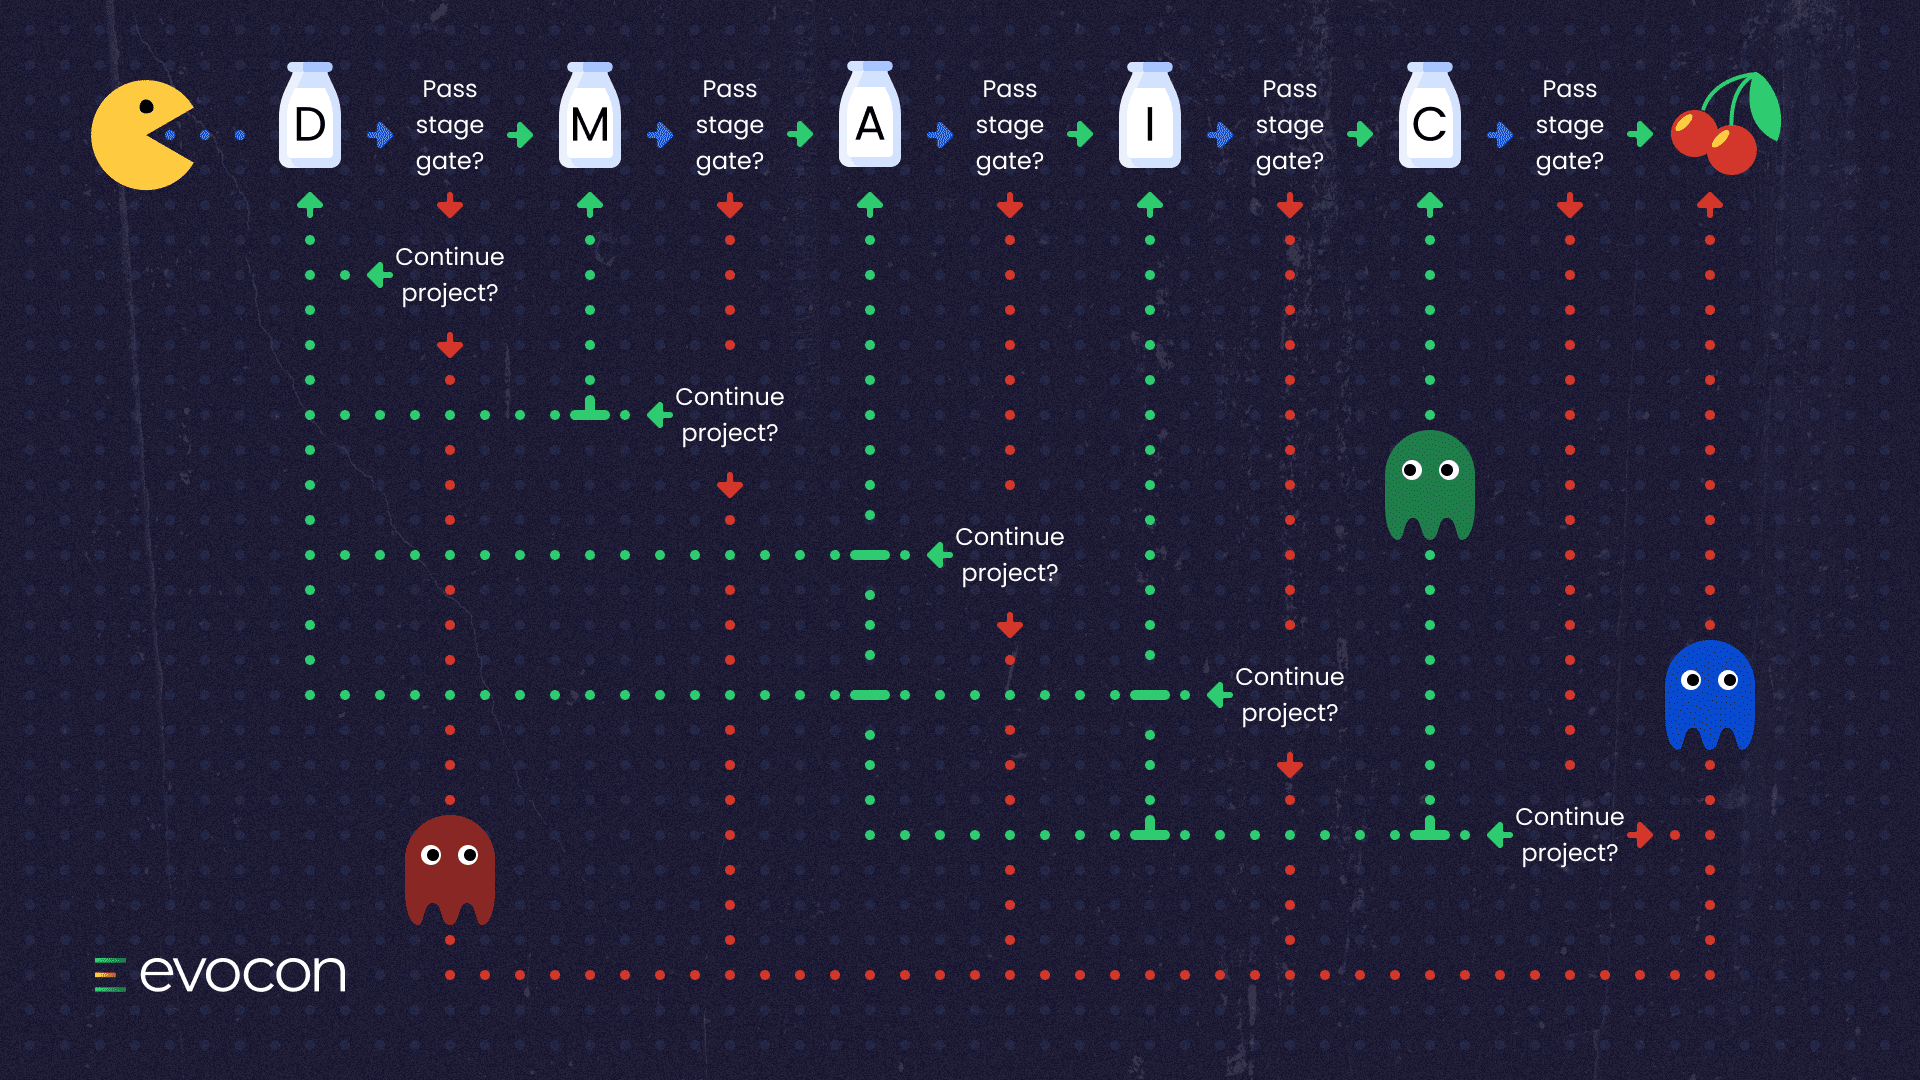Click Pass stage gate text after C
The image size is (1920, 1080).
point(1570,125)
